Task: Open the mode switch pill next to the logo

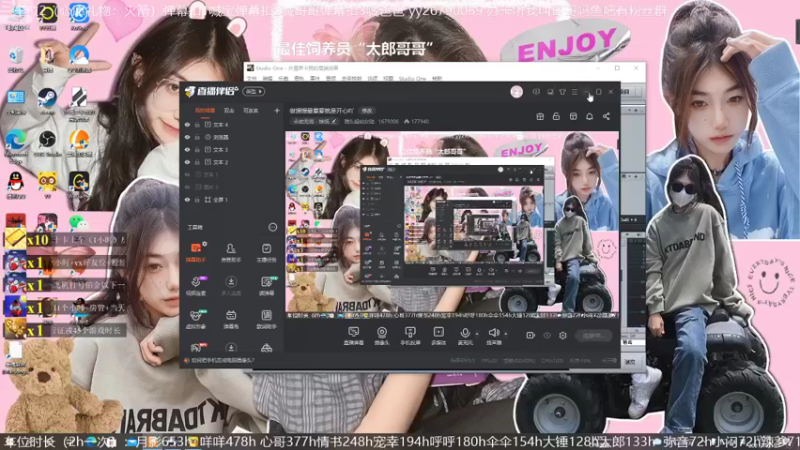Action: [254, 92]
